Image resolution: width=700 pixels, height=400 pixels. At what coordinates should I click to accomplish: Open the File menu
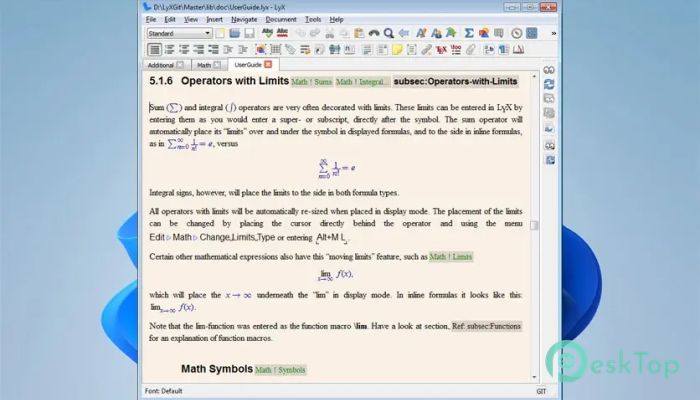tap(151, 20)
